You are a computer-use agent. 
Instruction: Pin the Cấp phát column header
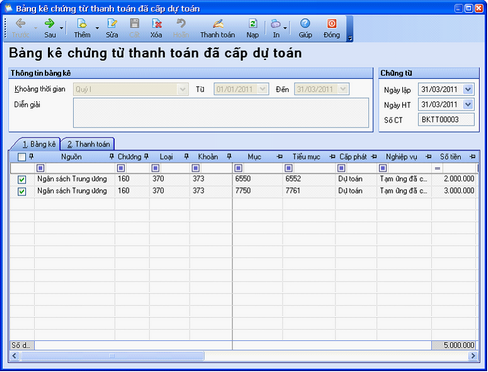pyautogui.click(x=374, y=157)
